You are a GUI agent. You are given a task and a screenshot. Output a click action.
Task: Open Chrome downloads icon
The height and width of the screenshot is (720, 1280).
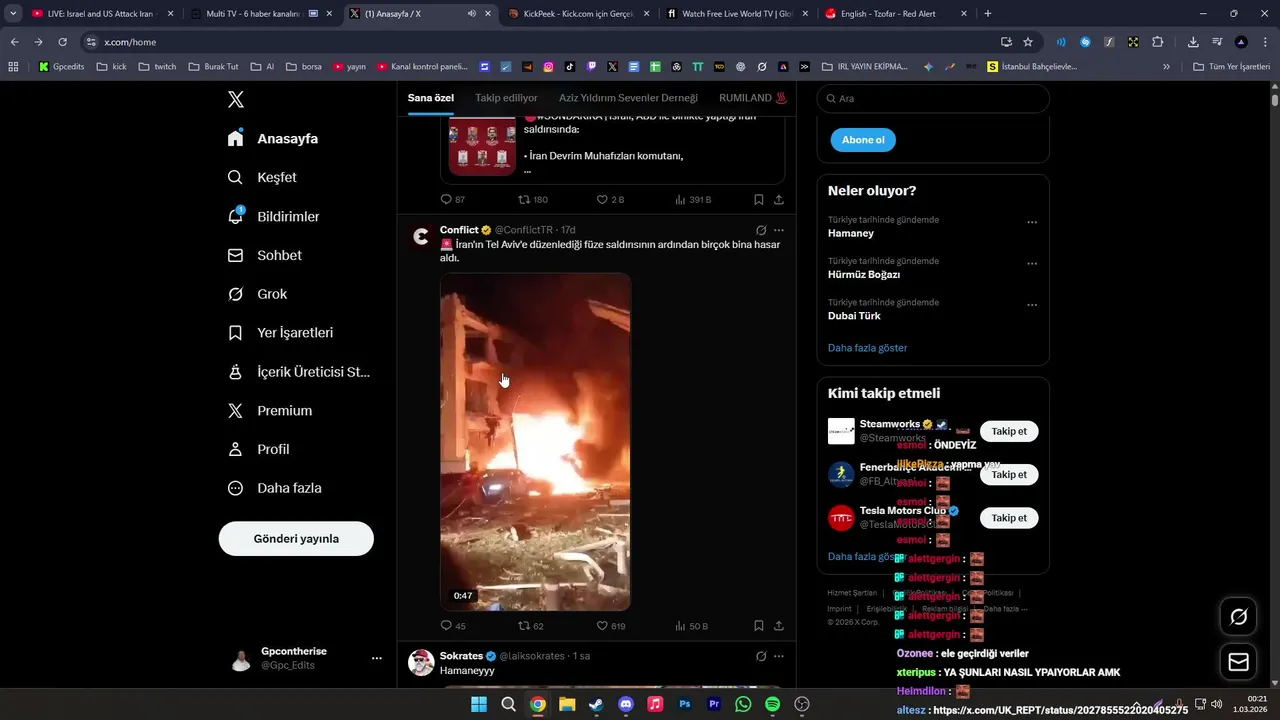click(1193, 42)
